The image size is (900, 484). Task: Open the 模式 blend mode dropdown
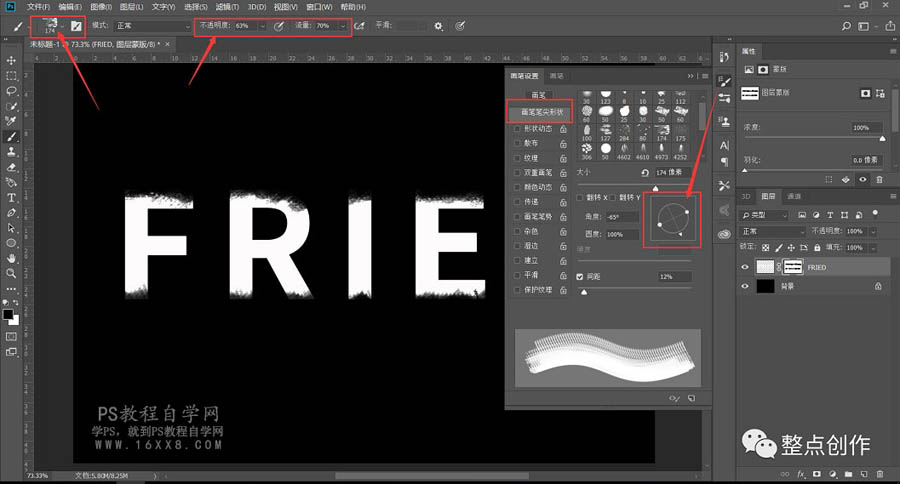(x=153, y=26)
